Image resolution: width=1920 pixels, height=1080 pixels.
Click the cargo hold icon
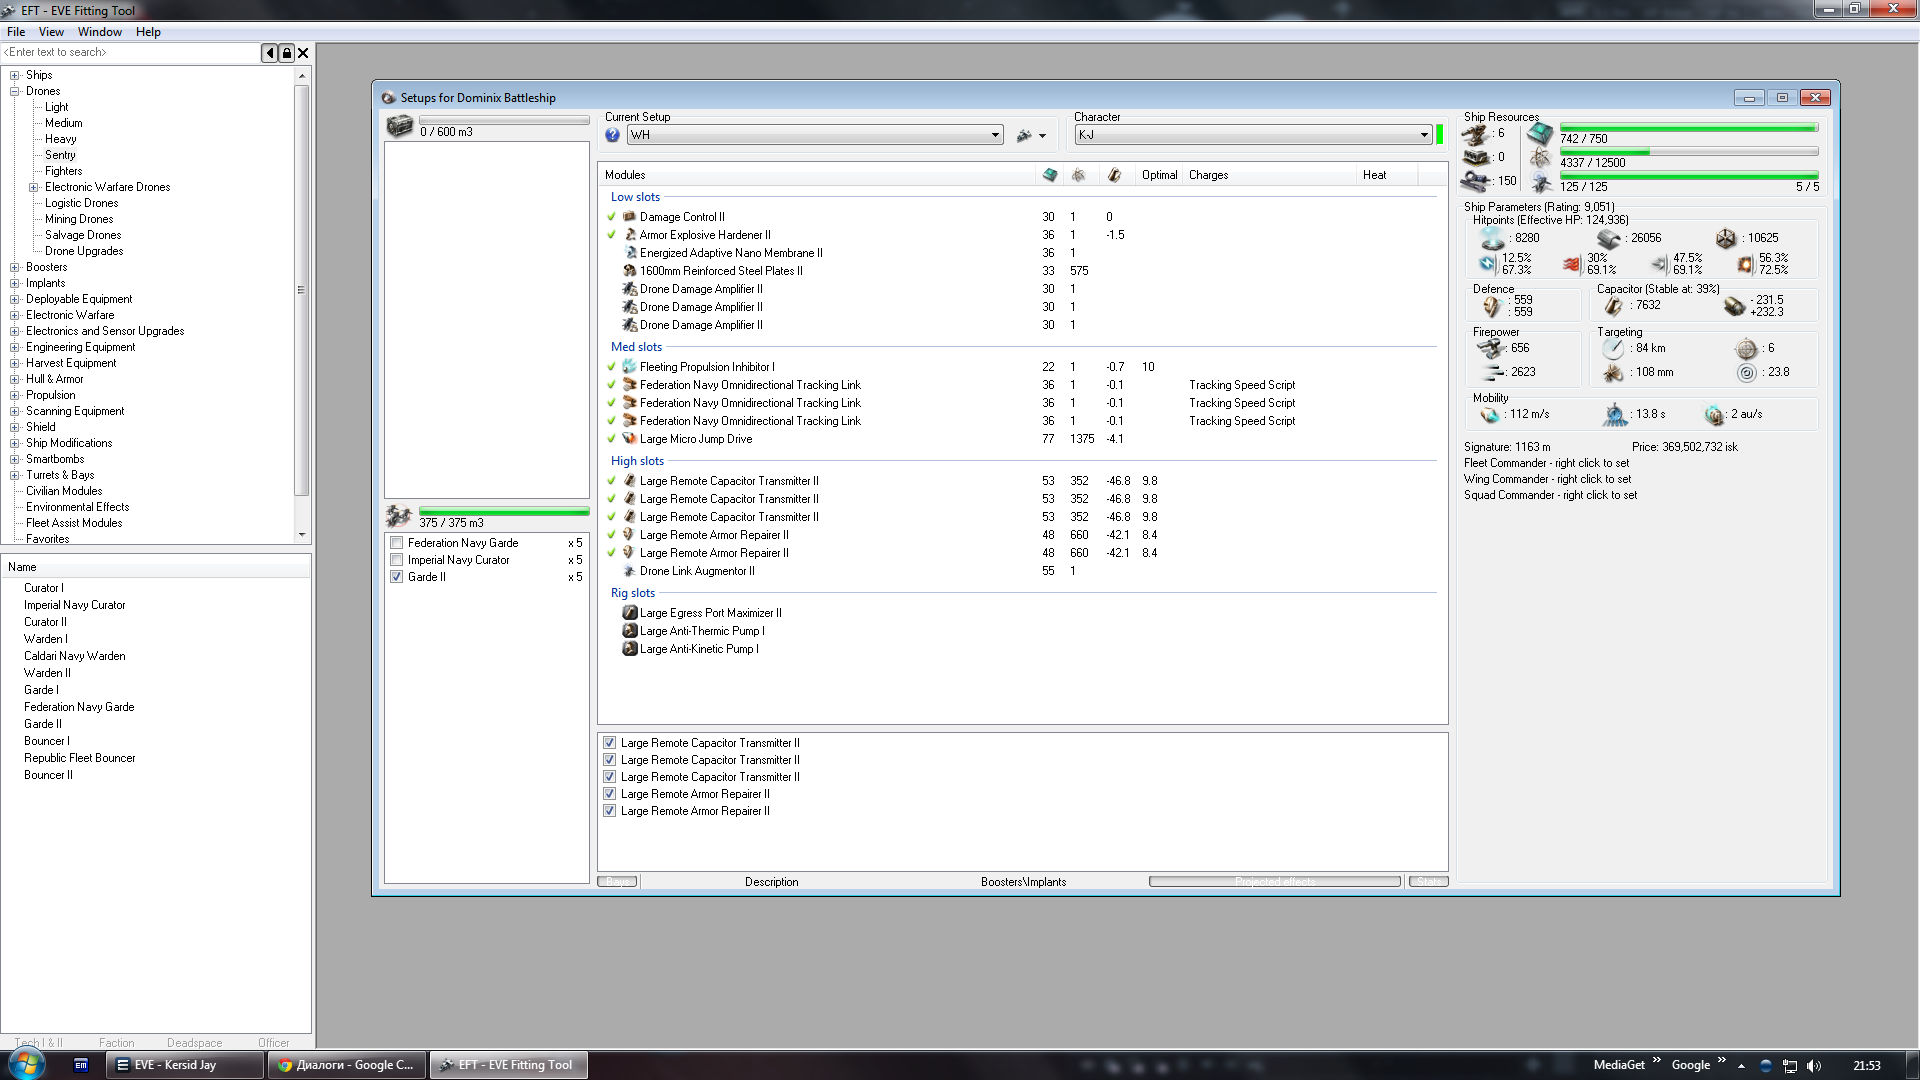coord(400,127)
